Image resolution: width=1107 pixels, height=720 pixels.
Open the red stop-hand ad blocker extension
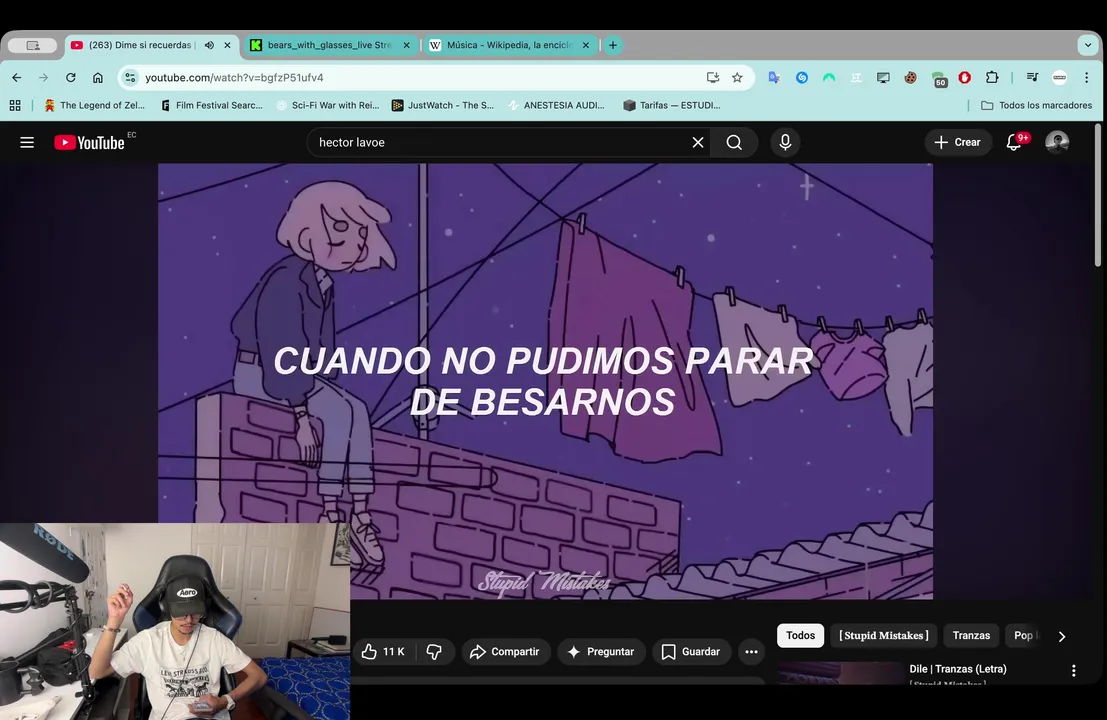964,78
